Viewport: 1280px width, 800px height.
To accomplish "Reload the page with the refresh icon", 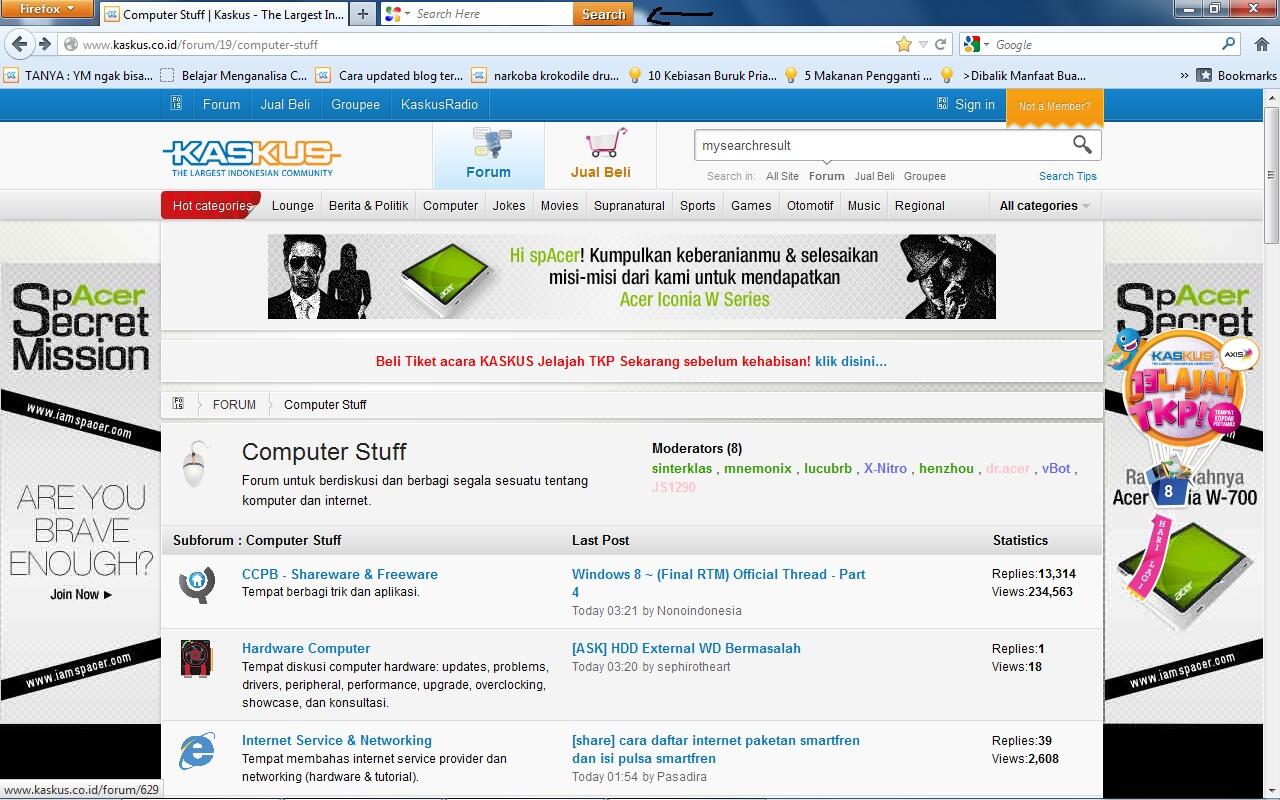I will click(940, 44).
